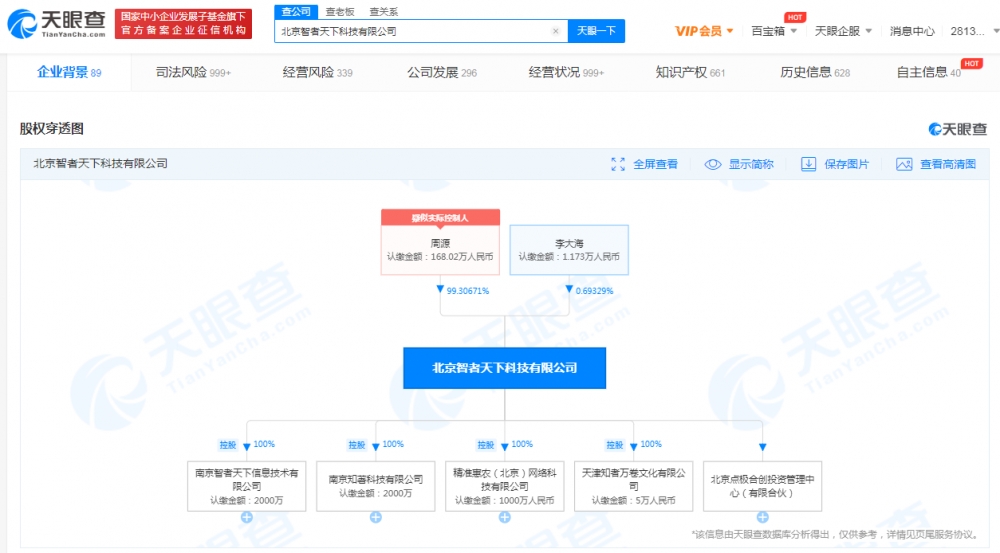Click the 天眼查 watermark logo beside heading
The height and width of the screenshot is (553, 1000).
click(957, 129)
